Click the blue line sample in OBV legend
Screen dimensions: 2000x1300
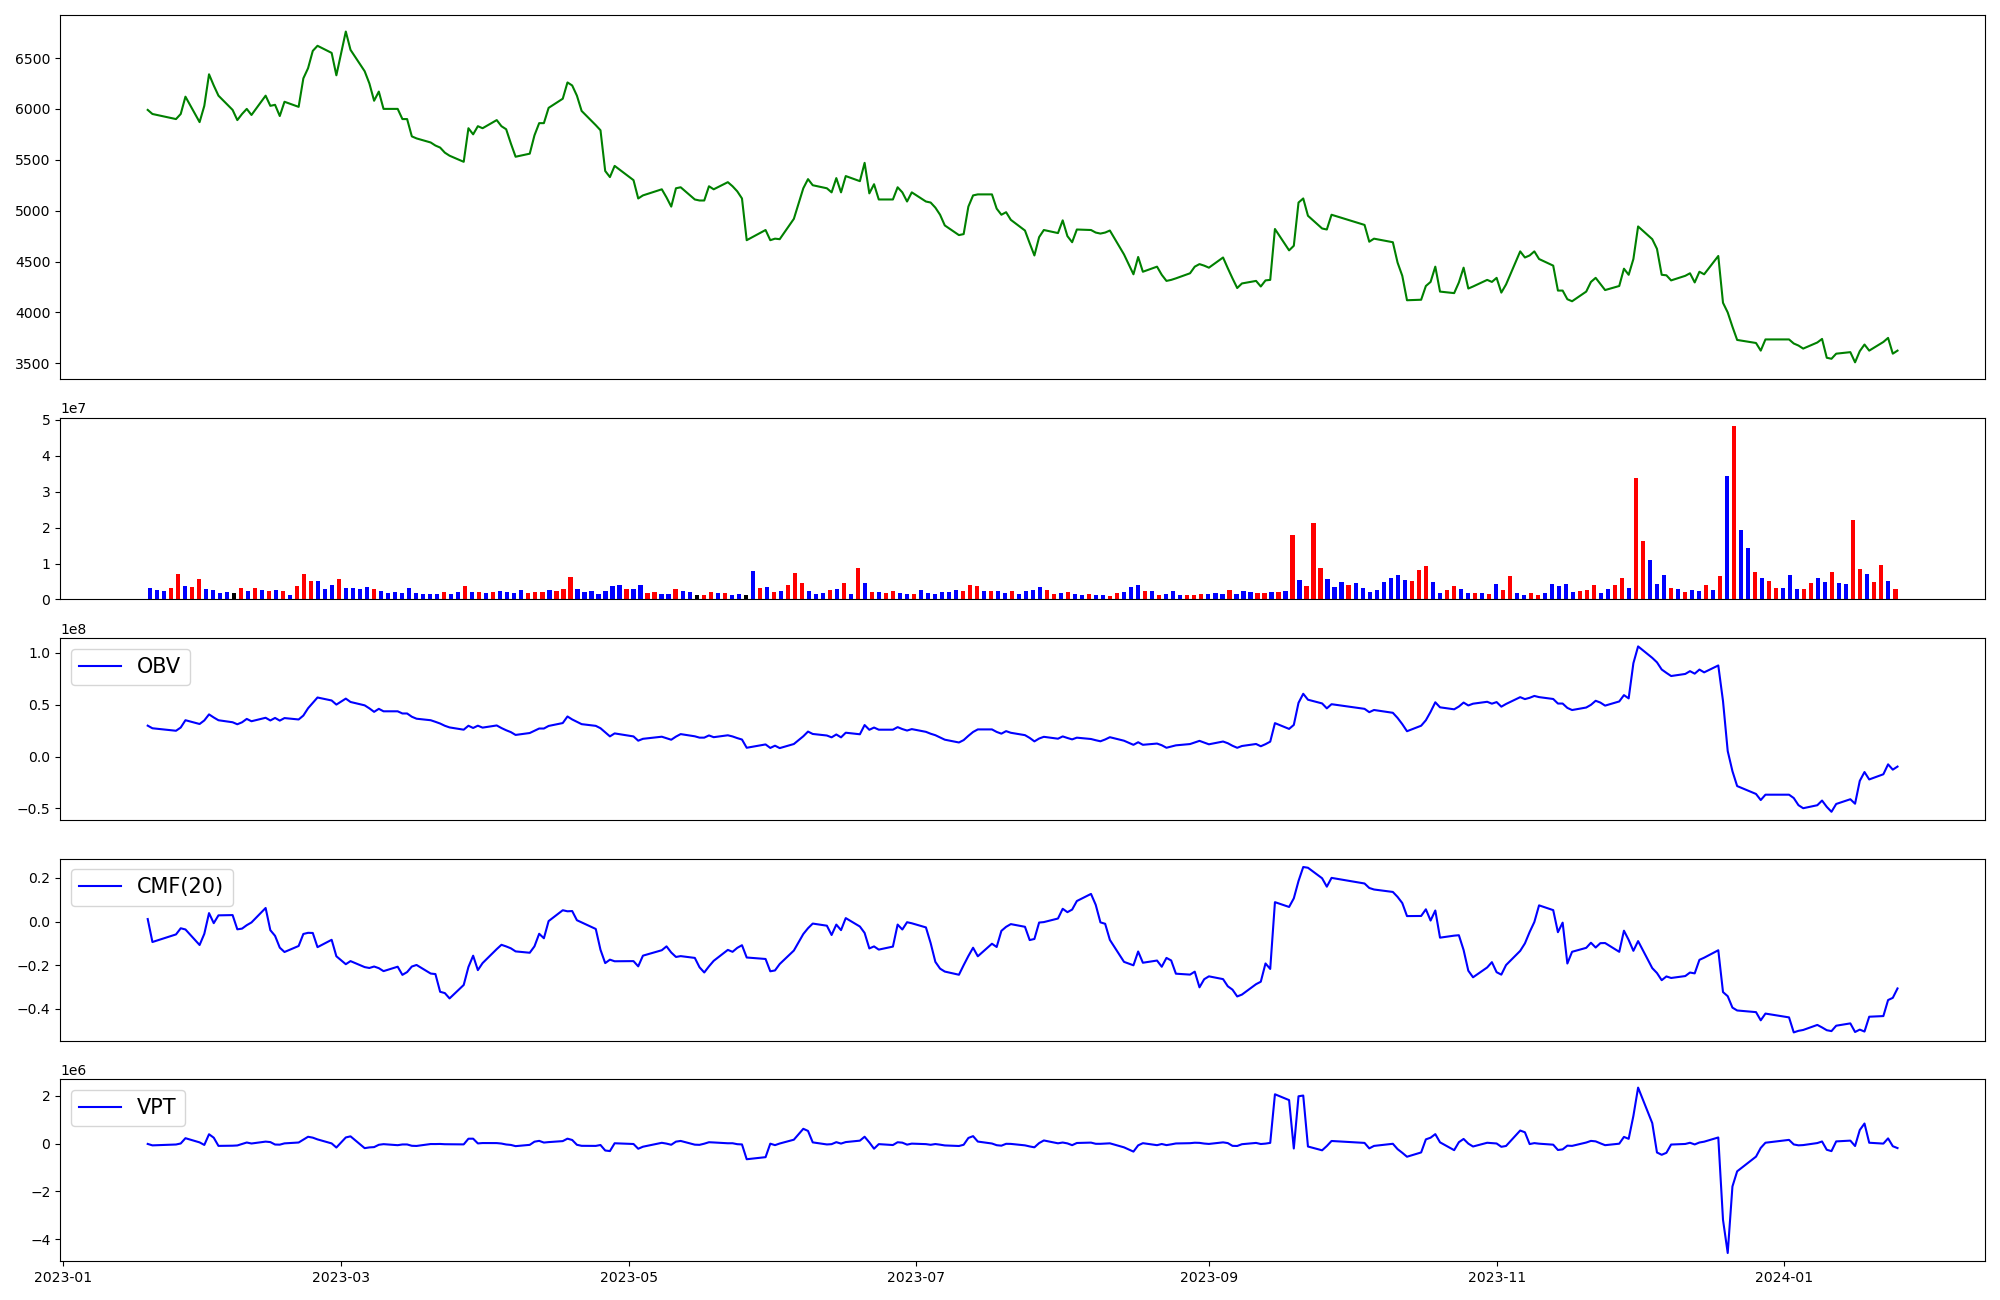pos(100,667)
